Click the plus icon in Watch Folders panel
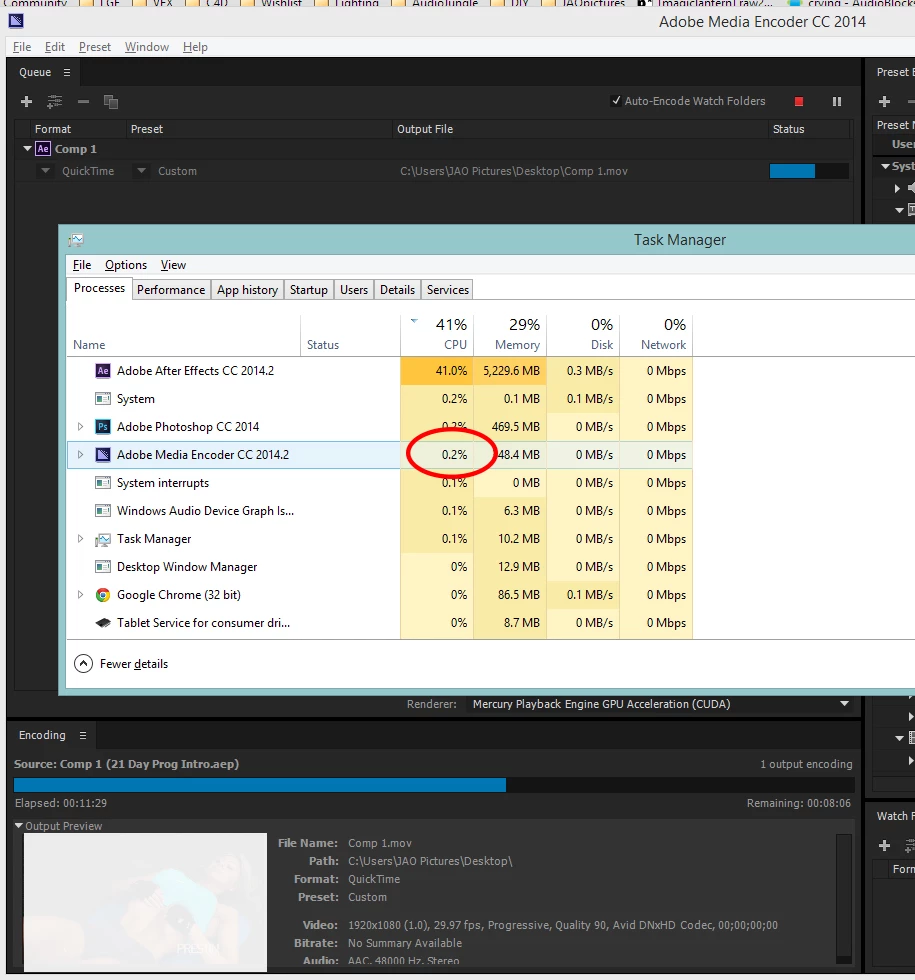The width and height of the screenshot is (915, 980). [884, 846]
